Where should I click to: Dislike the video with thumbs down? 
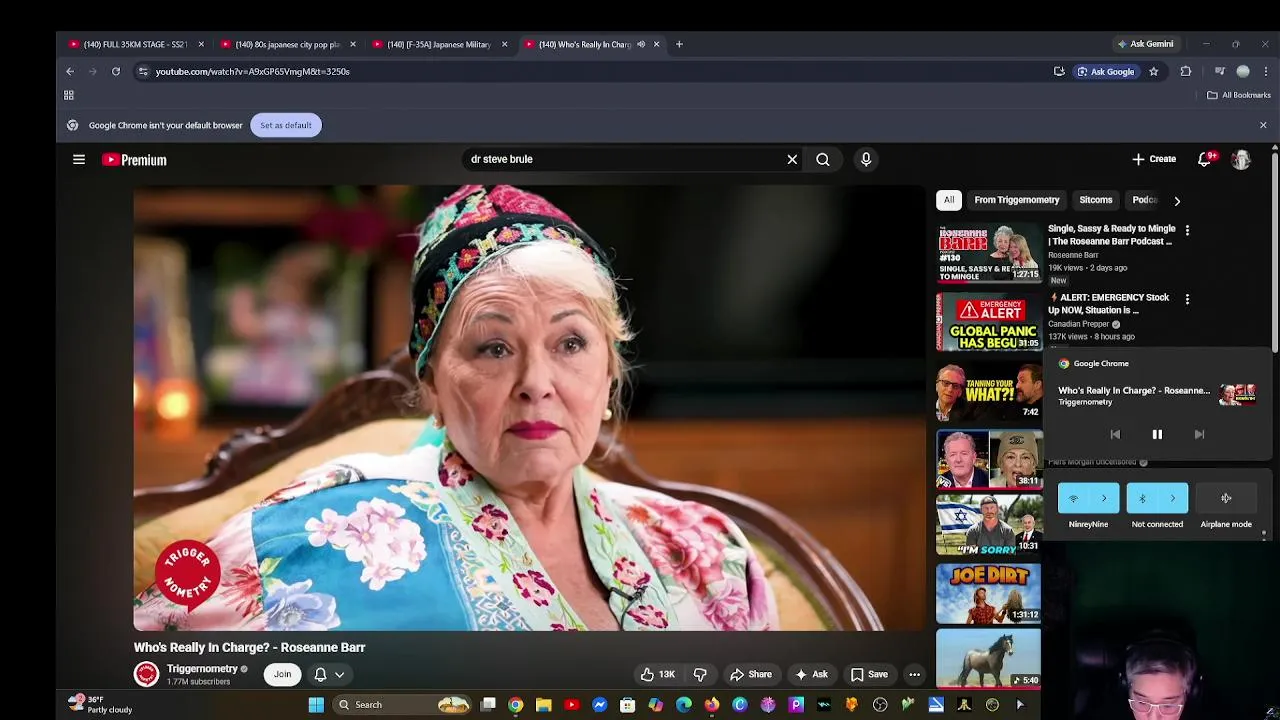pos(700,675)
